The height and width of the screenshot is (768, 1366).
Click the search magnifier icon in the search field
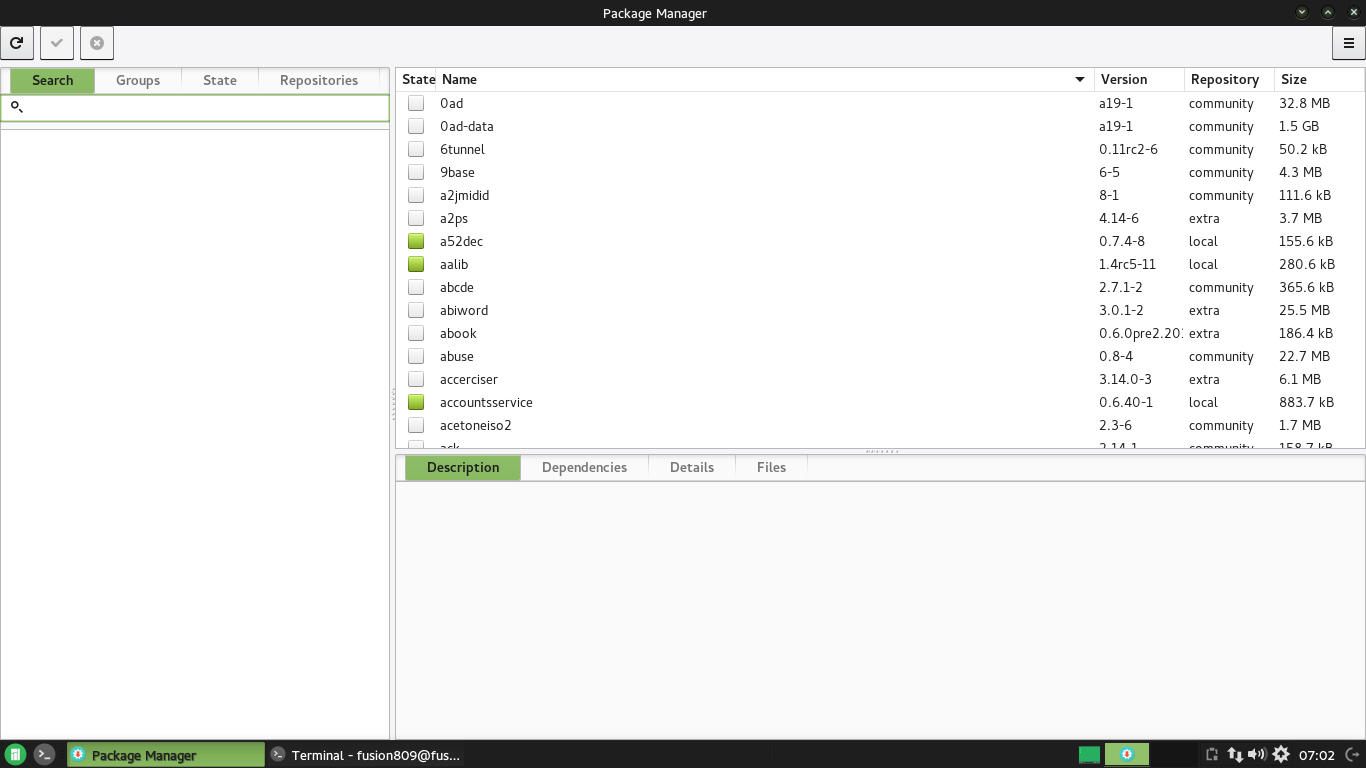16,107
